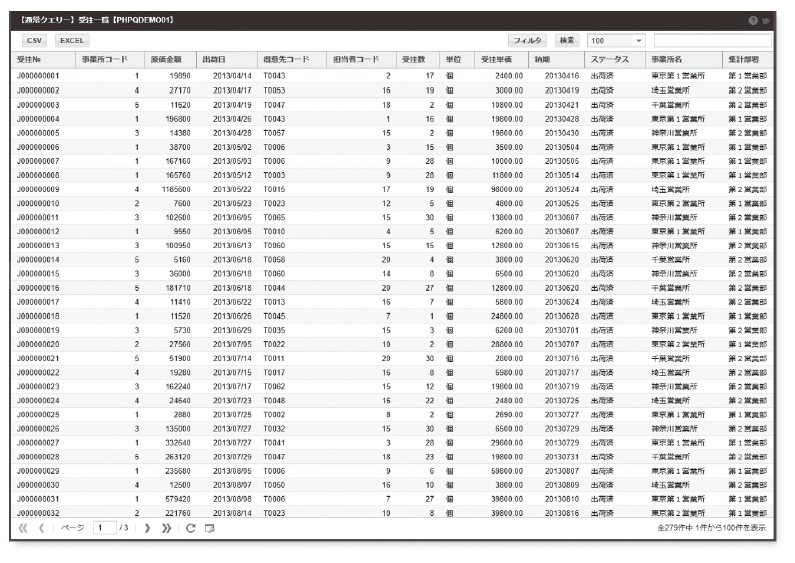Sort by 受注№ column header

pyautogui.click(x=43, y=60)
